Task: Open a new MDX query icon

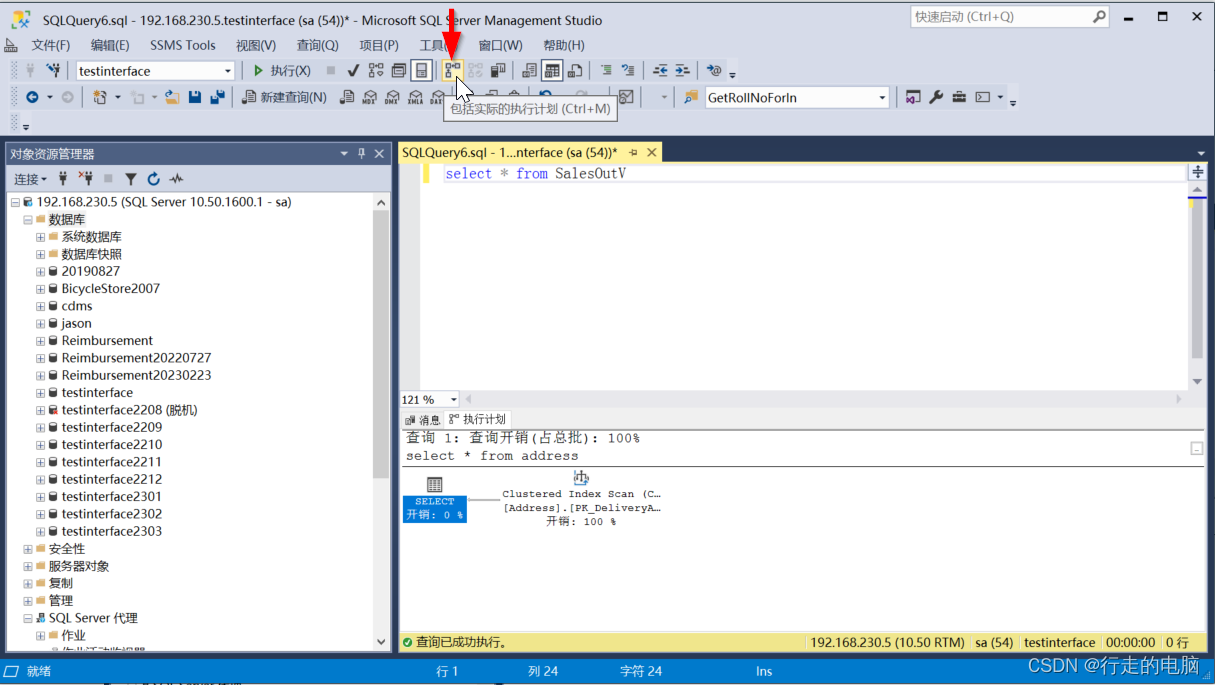Action: click(369, 97)
